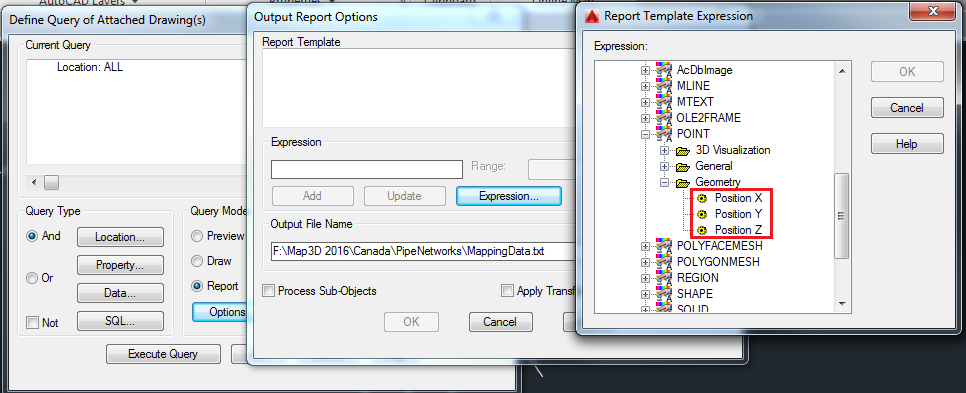Click the SHAPE object class icon

663,294
